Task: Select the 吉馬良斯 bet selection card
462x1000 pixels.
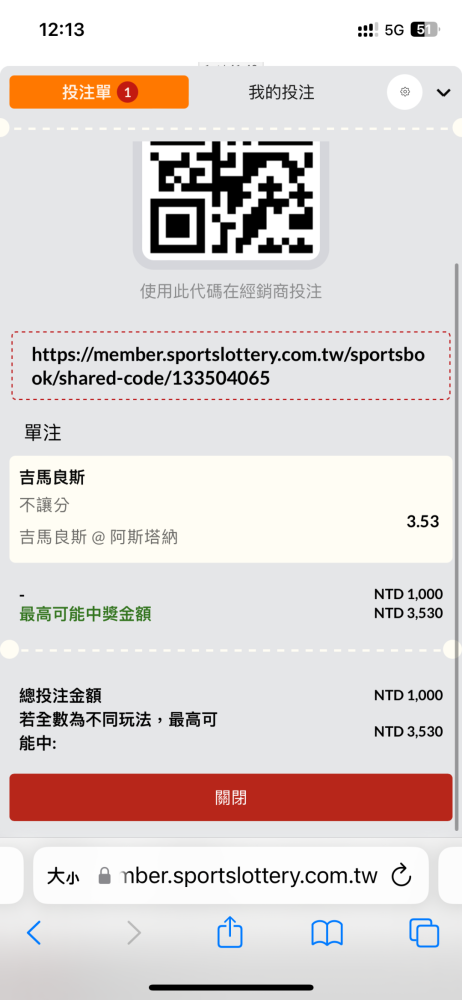Action: (231, 509)
